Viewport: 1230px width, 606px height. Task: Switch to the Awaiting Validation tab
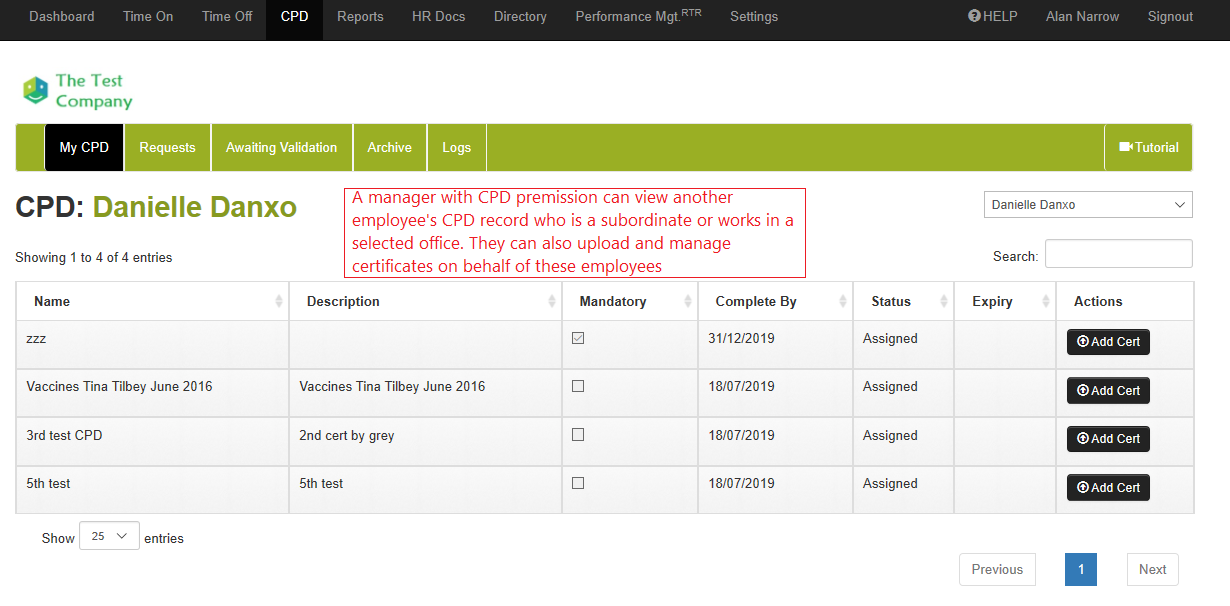(281, 147)
